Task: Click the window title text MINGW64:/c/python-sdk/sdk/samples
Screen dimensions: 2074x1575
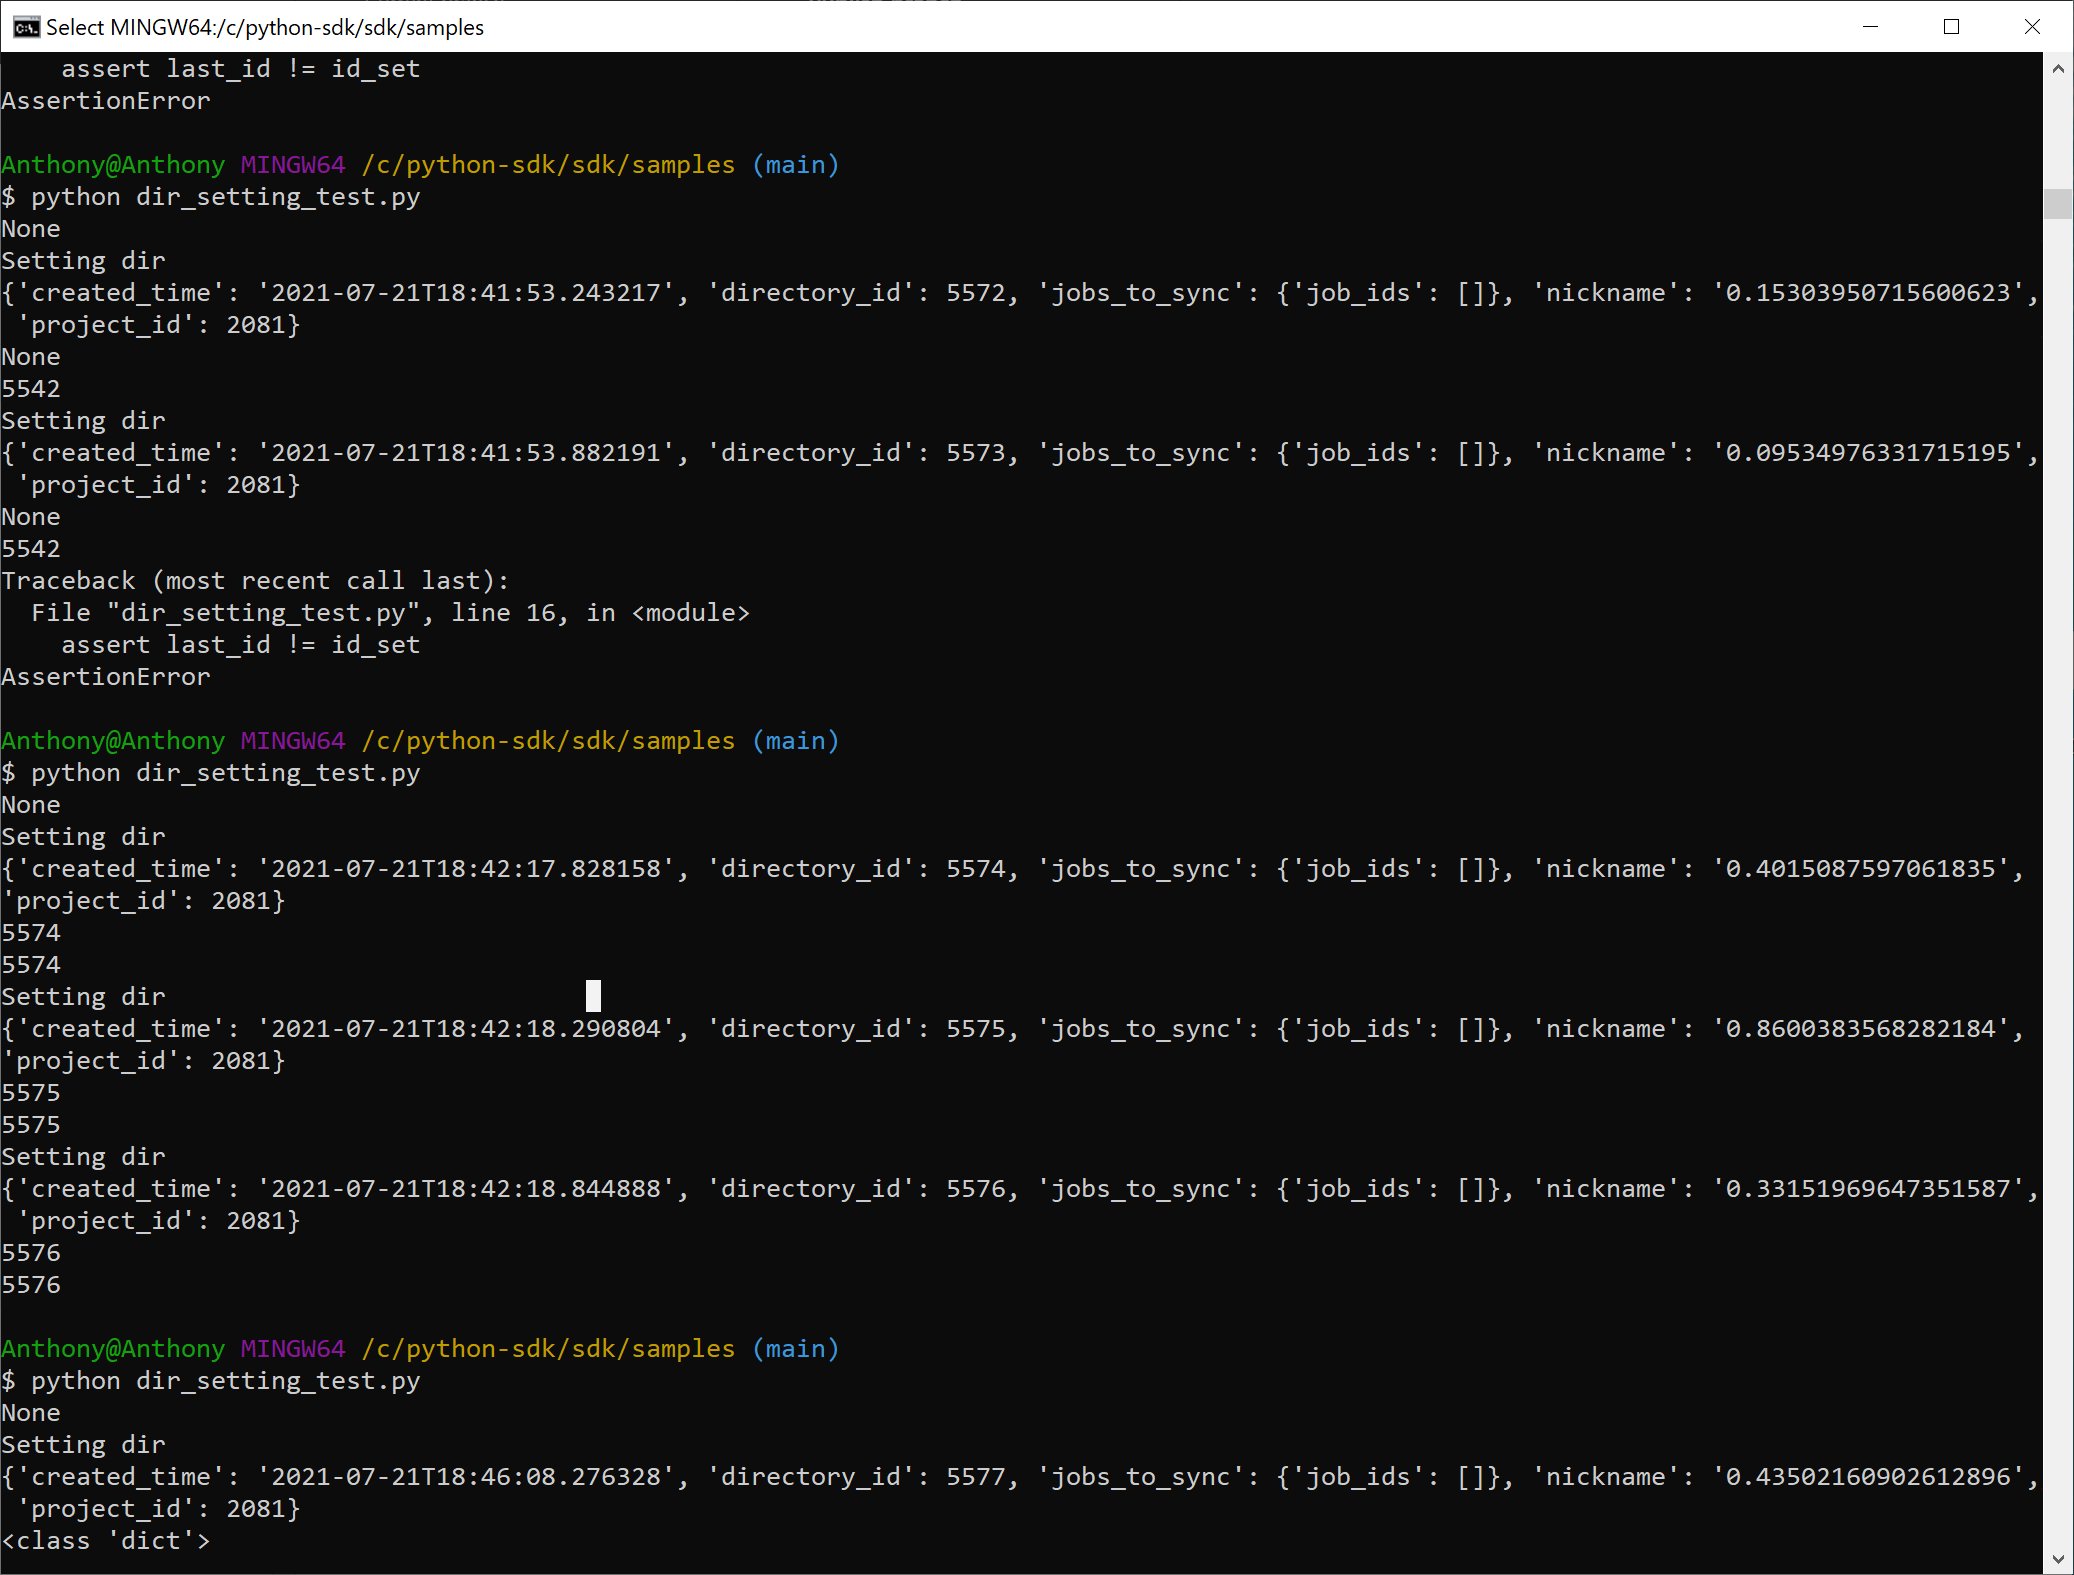Action: [x=265, y=27]
